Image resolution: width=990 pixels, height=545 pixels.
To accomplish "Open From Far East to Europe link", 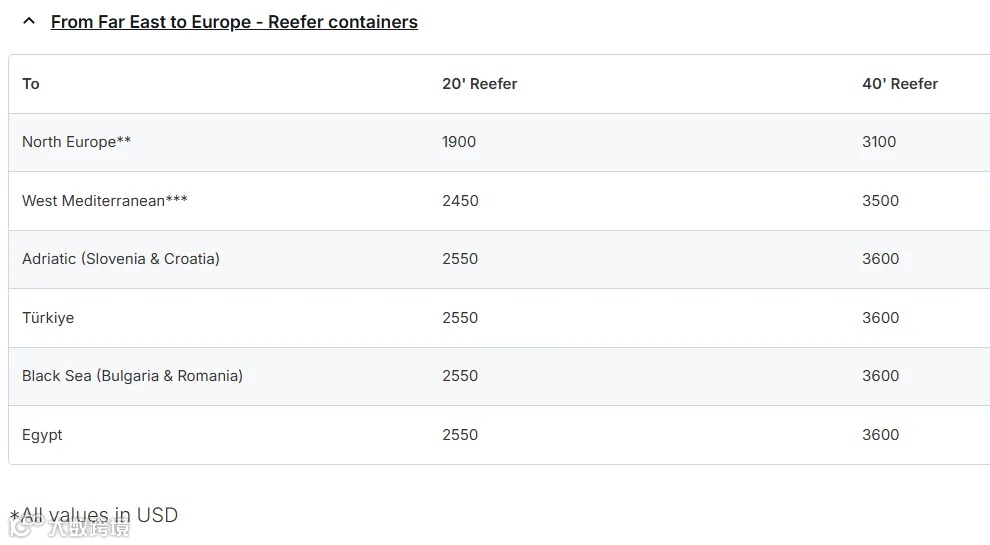I will click(234, 21).
